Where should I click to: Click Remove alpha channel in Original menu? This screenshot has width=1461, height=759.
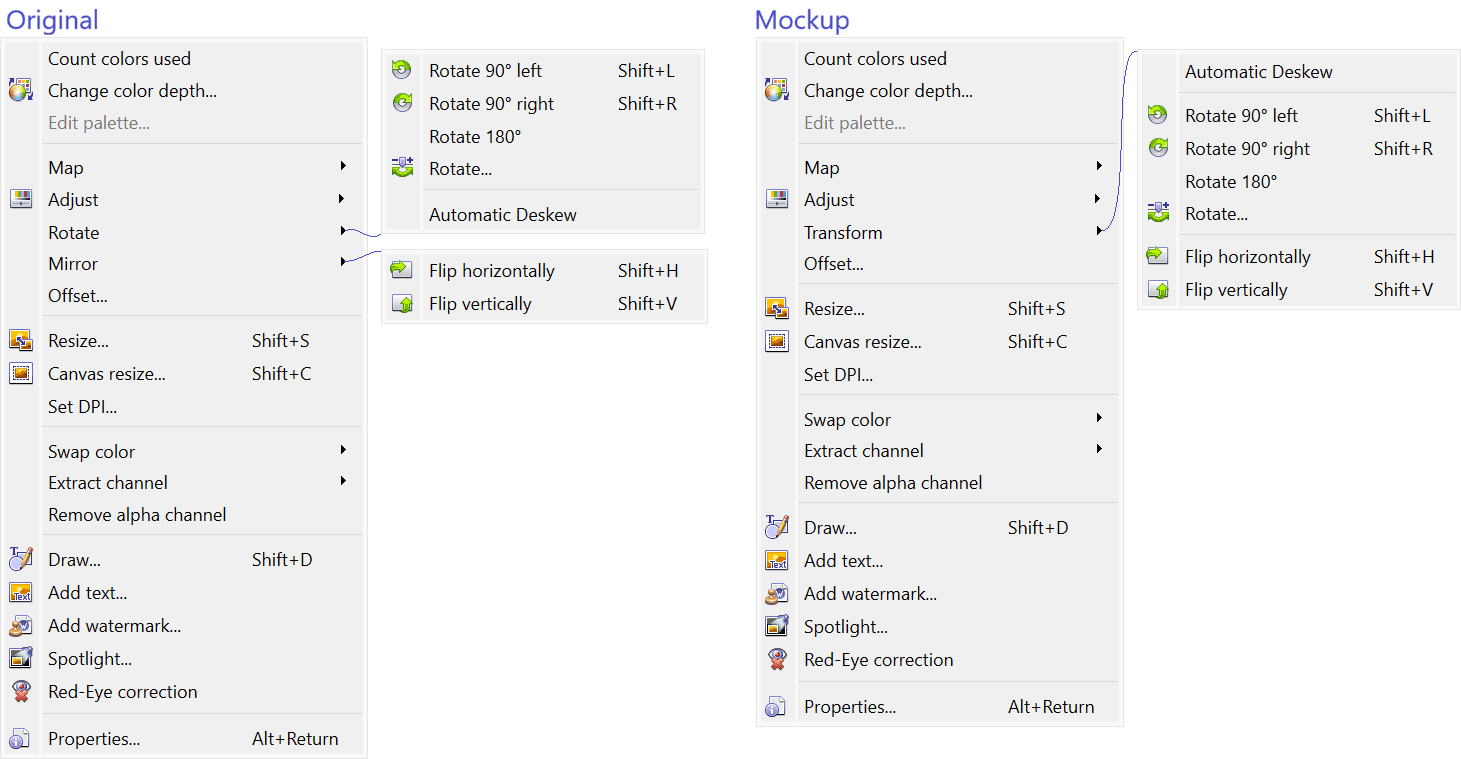[136, 514]
